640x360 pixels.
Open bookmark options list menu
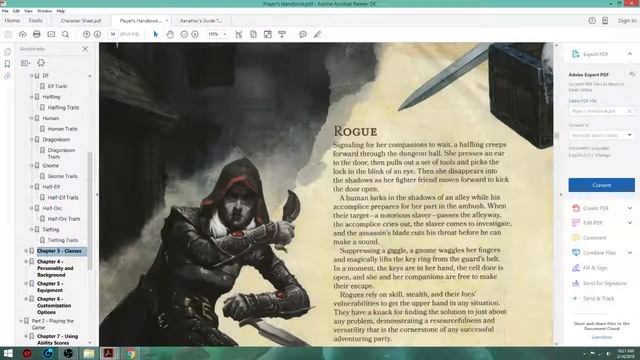[x=25, y=63]
